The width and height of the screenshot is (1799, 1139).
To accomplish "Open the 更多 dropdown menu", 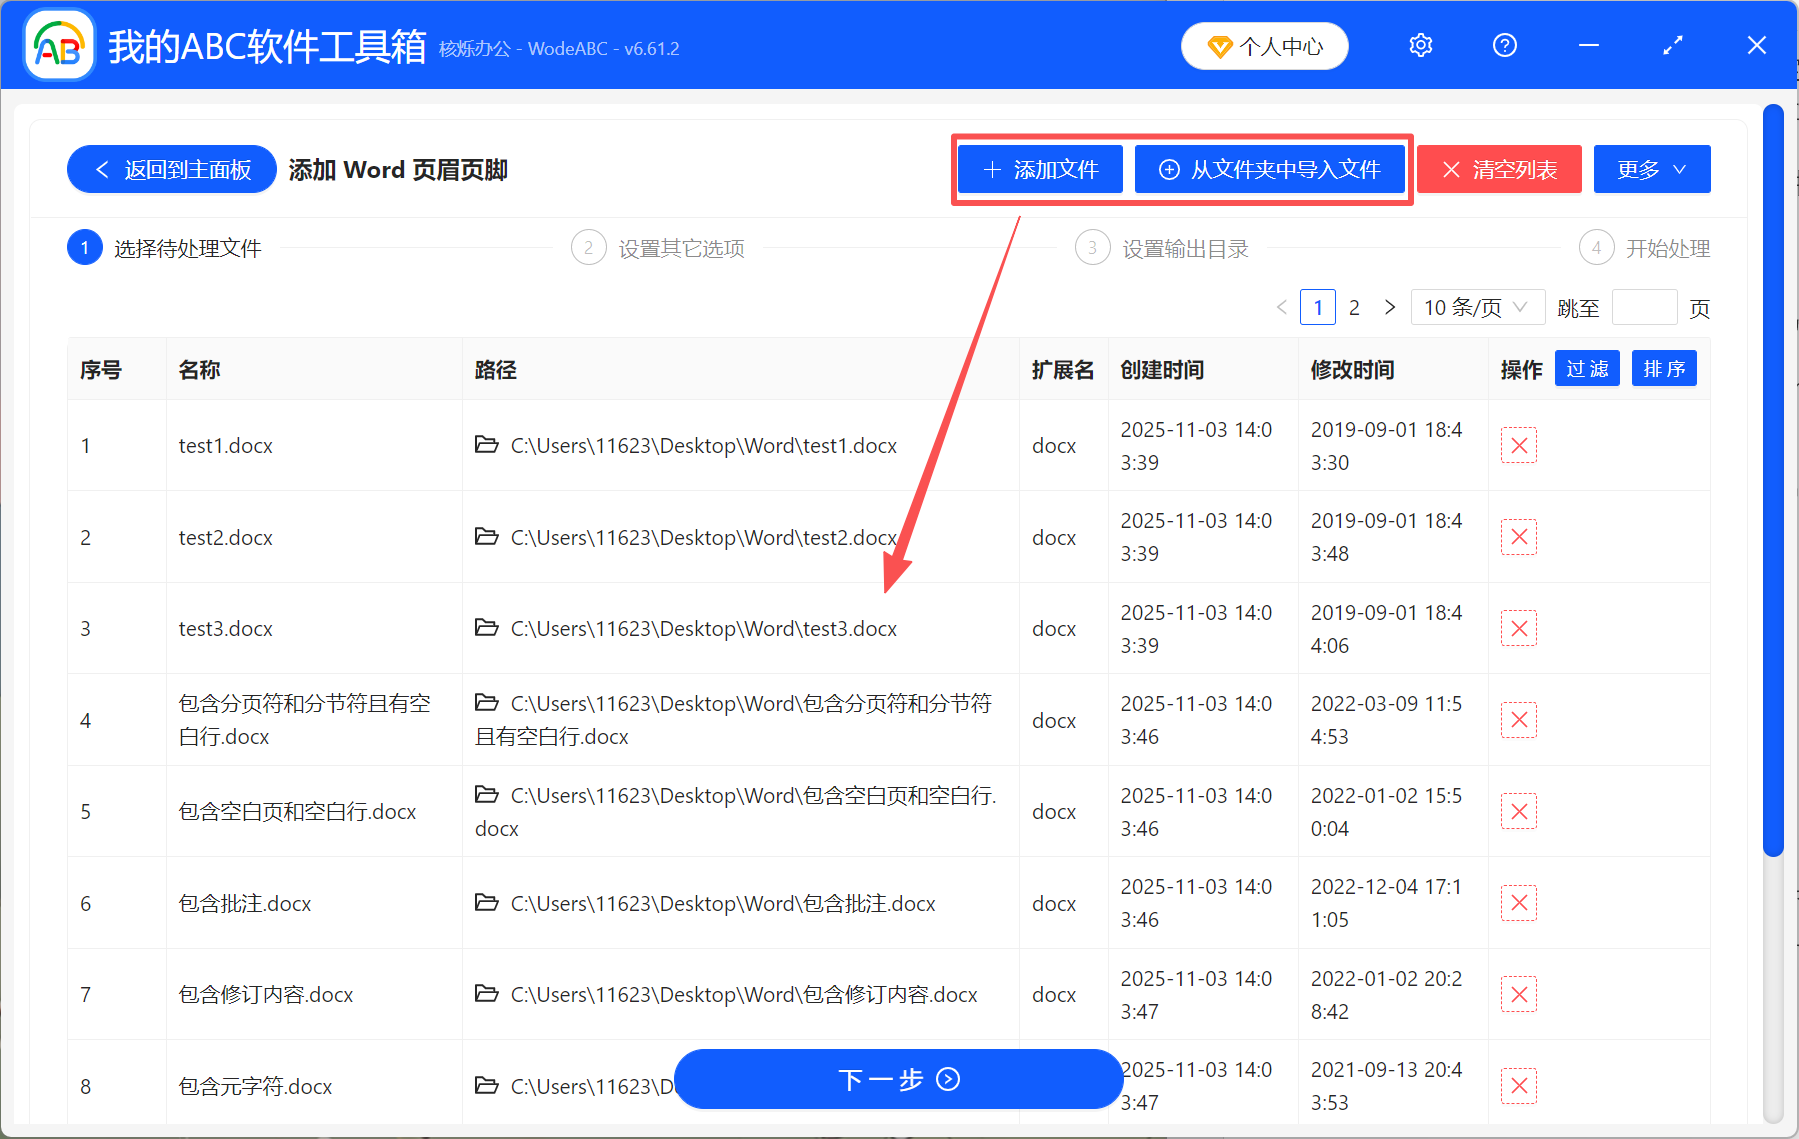I will 1650,169.
